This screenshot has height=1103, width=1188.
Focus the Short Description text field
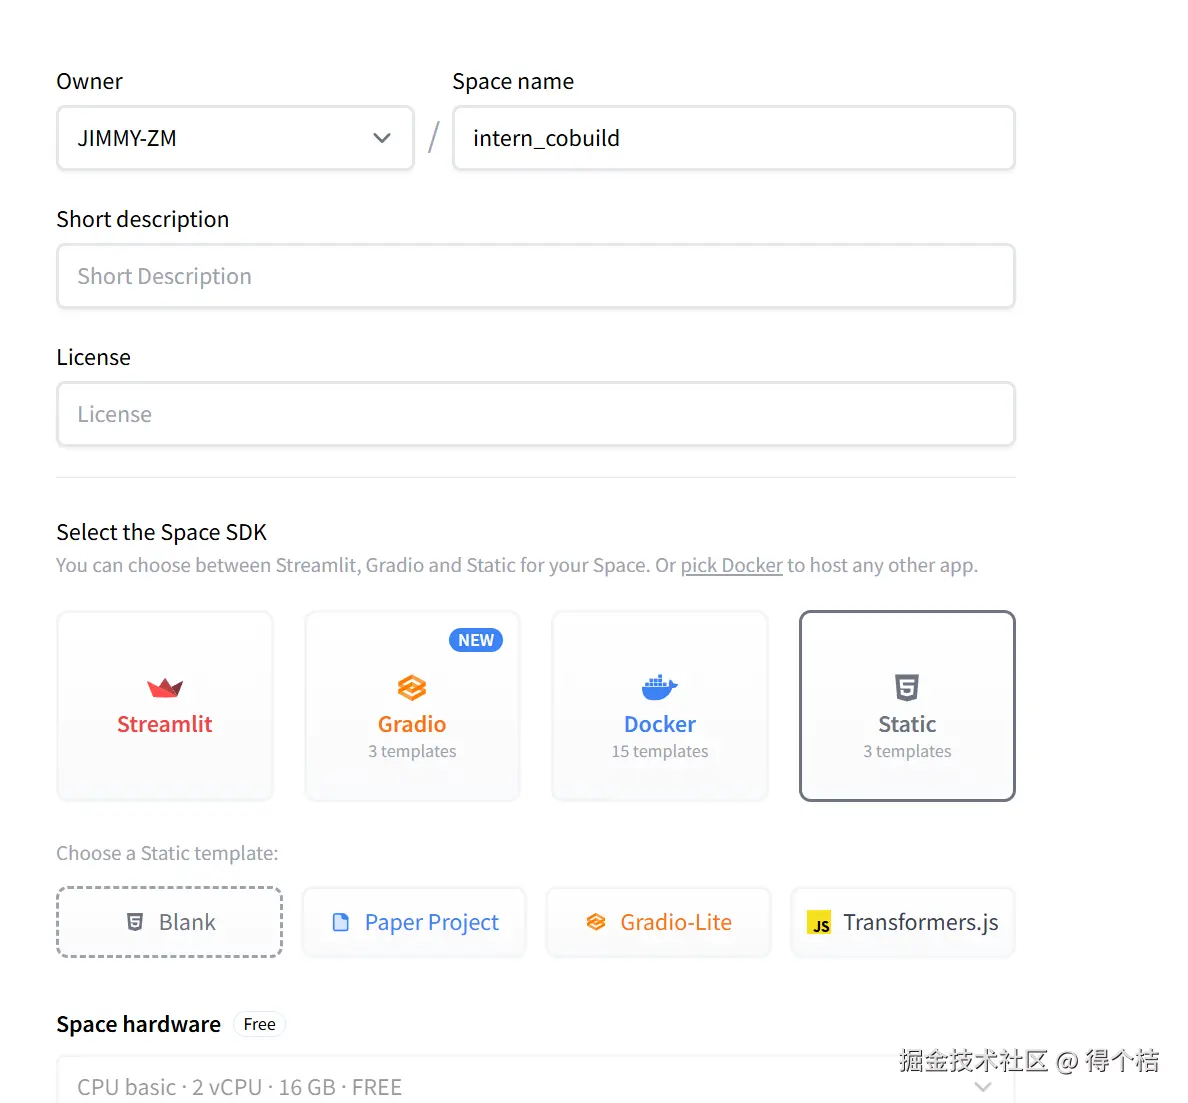point(536,276)
